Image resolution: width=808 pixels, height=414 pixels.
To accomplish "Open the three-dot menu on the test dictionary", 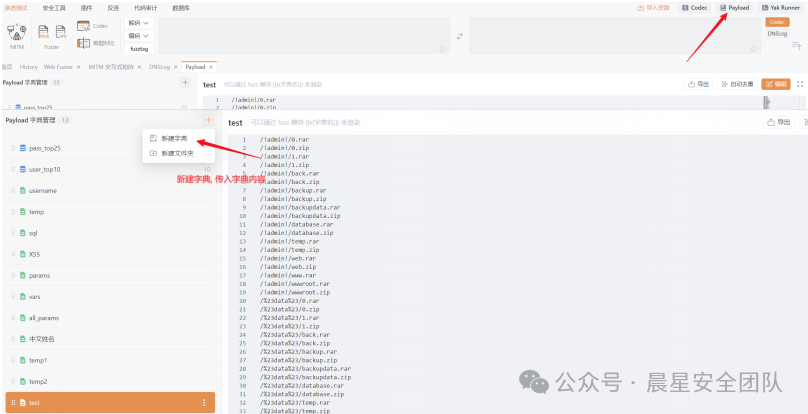I will point(204,403).
